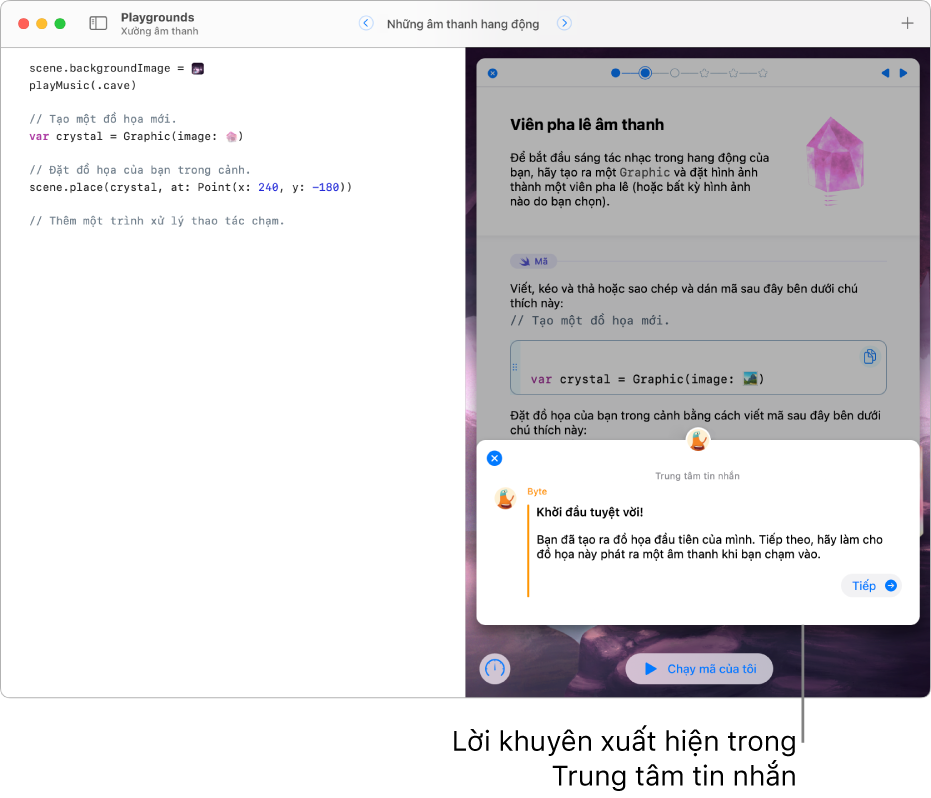
Task: Select the second star progress step
Action: (x=733, y=73)
